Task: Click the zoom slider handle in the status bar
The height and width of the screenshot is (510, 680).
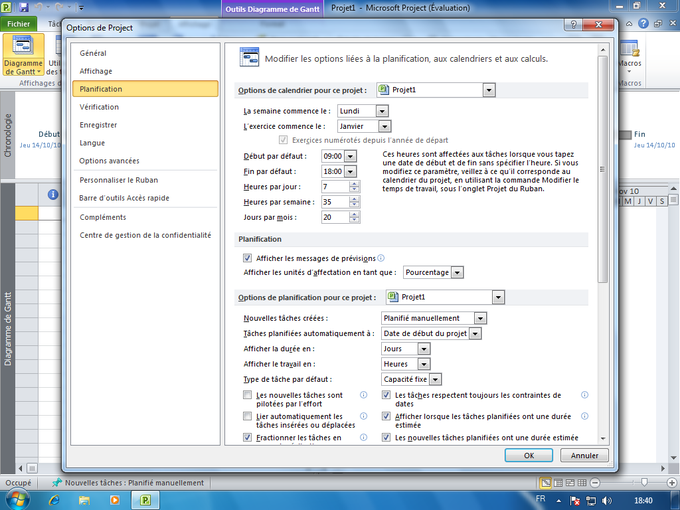Action: 644,482
